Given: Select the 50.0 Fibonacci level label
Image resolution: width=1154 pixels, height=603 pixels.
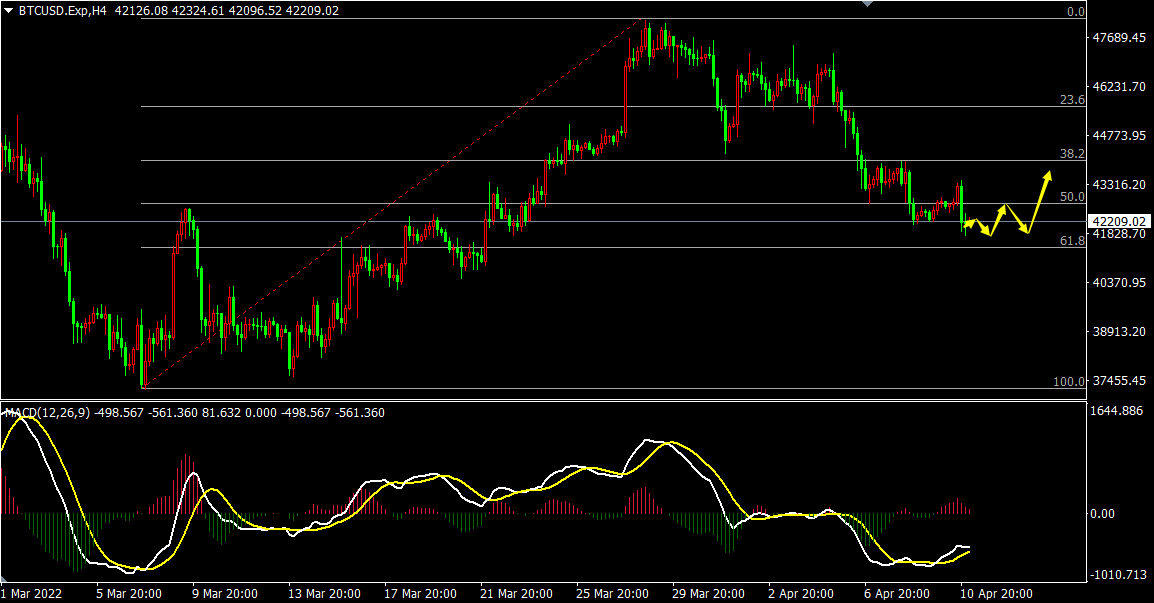Looking at the screenshot, I should pos(1072,197).
